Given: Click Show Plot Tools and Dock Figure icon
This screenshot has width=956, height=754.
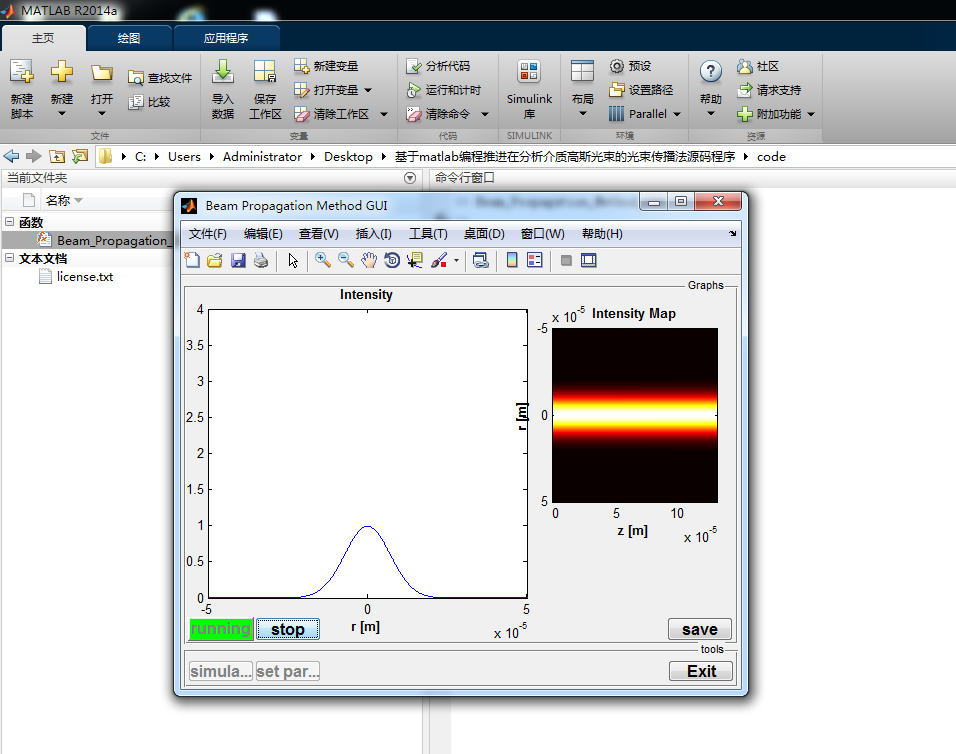Looking at the screenshot, I should coord(589,260).
